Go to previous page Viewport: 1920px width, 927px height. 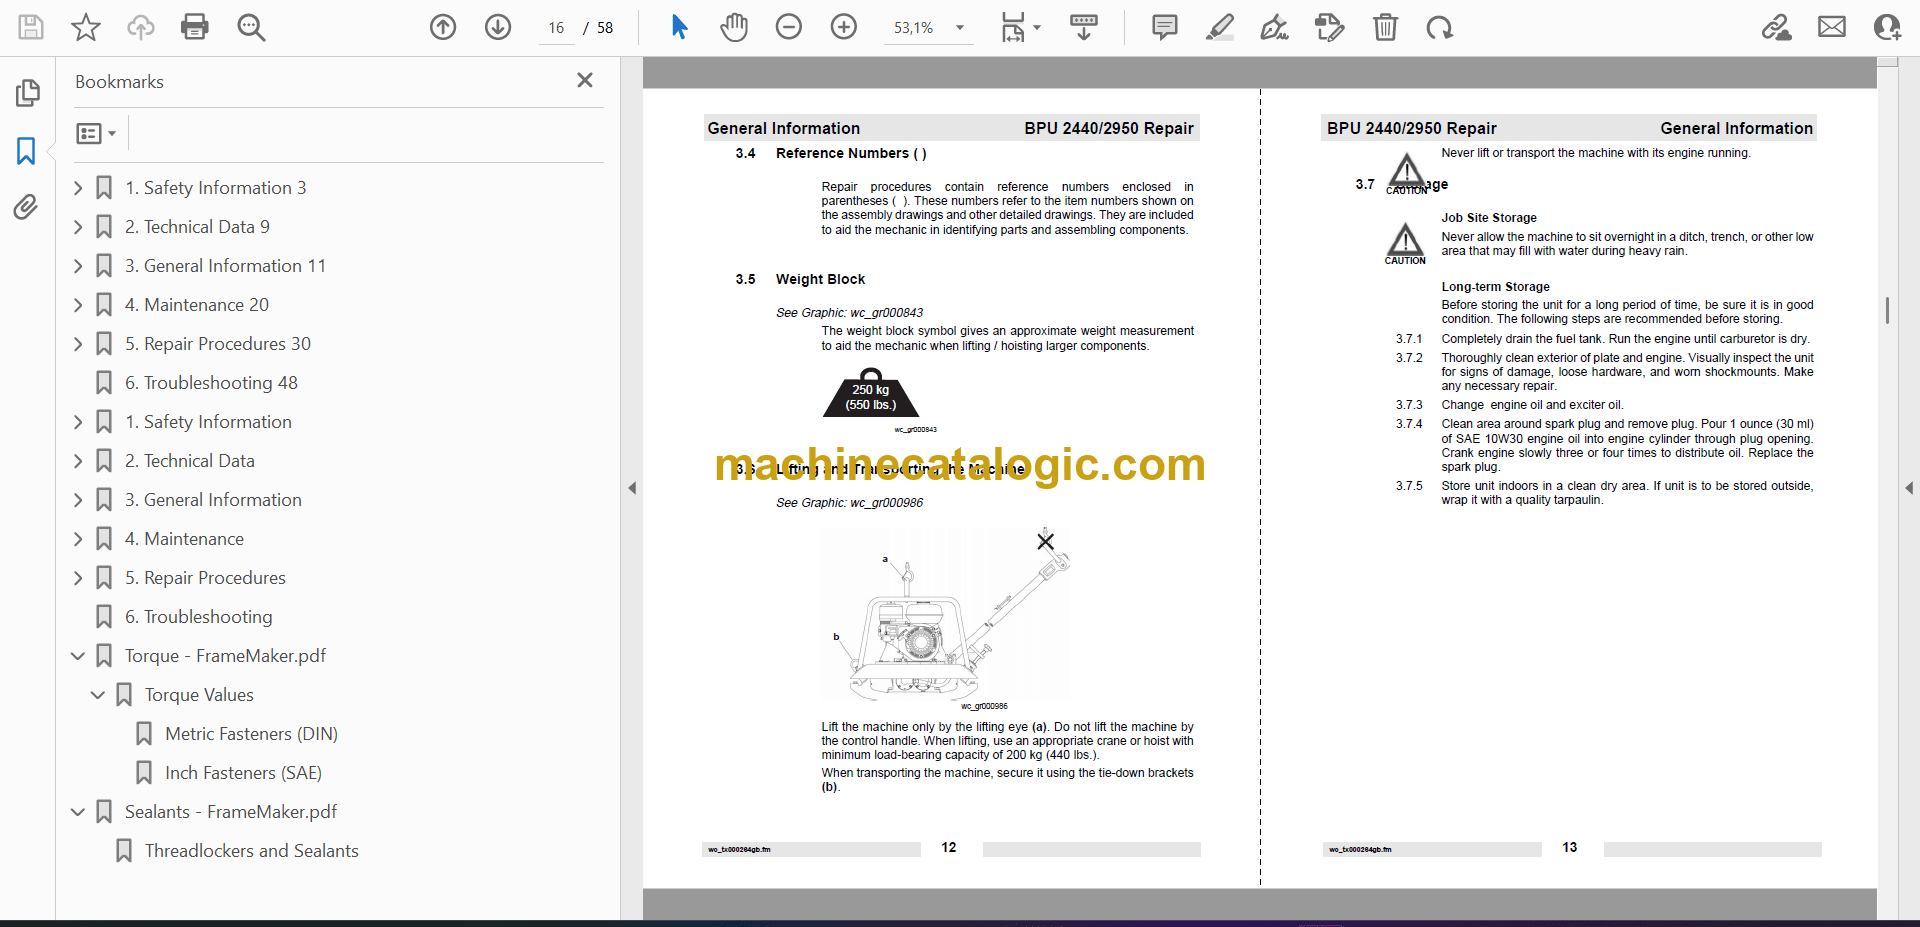tap(443, 27)
